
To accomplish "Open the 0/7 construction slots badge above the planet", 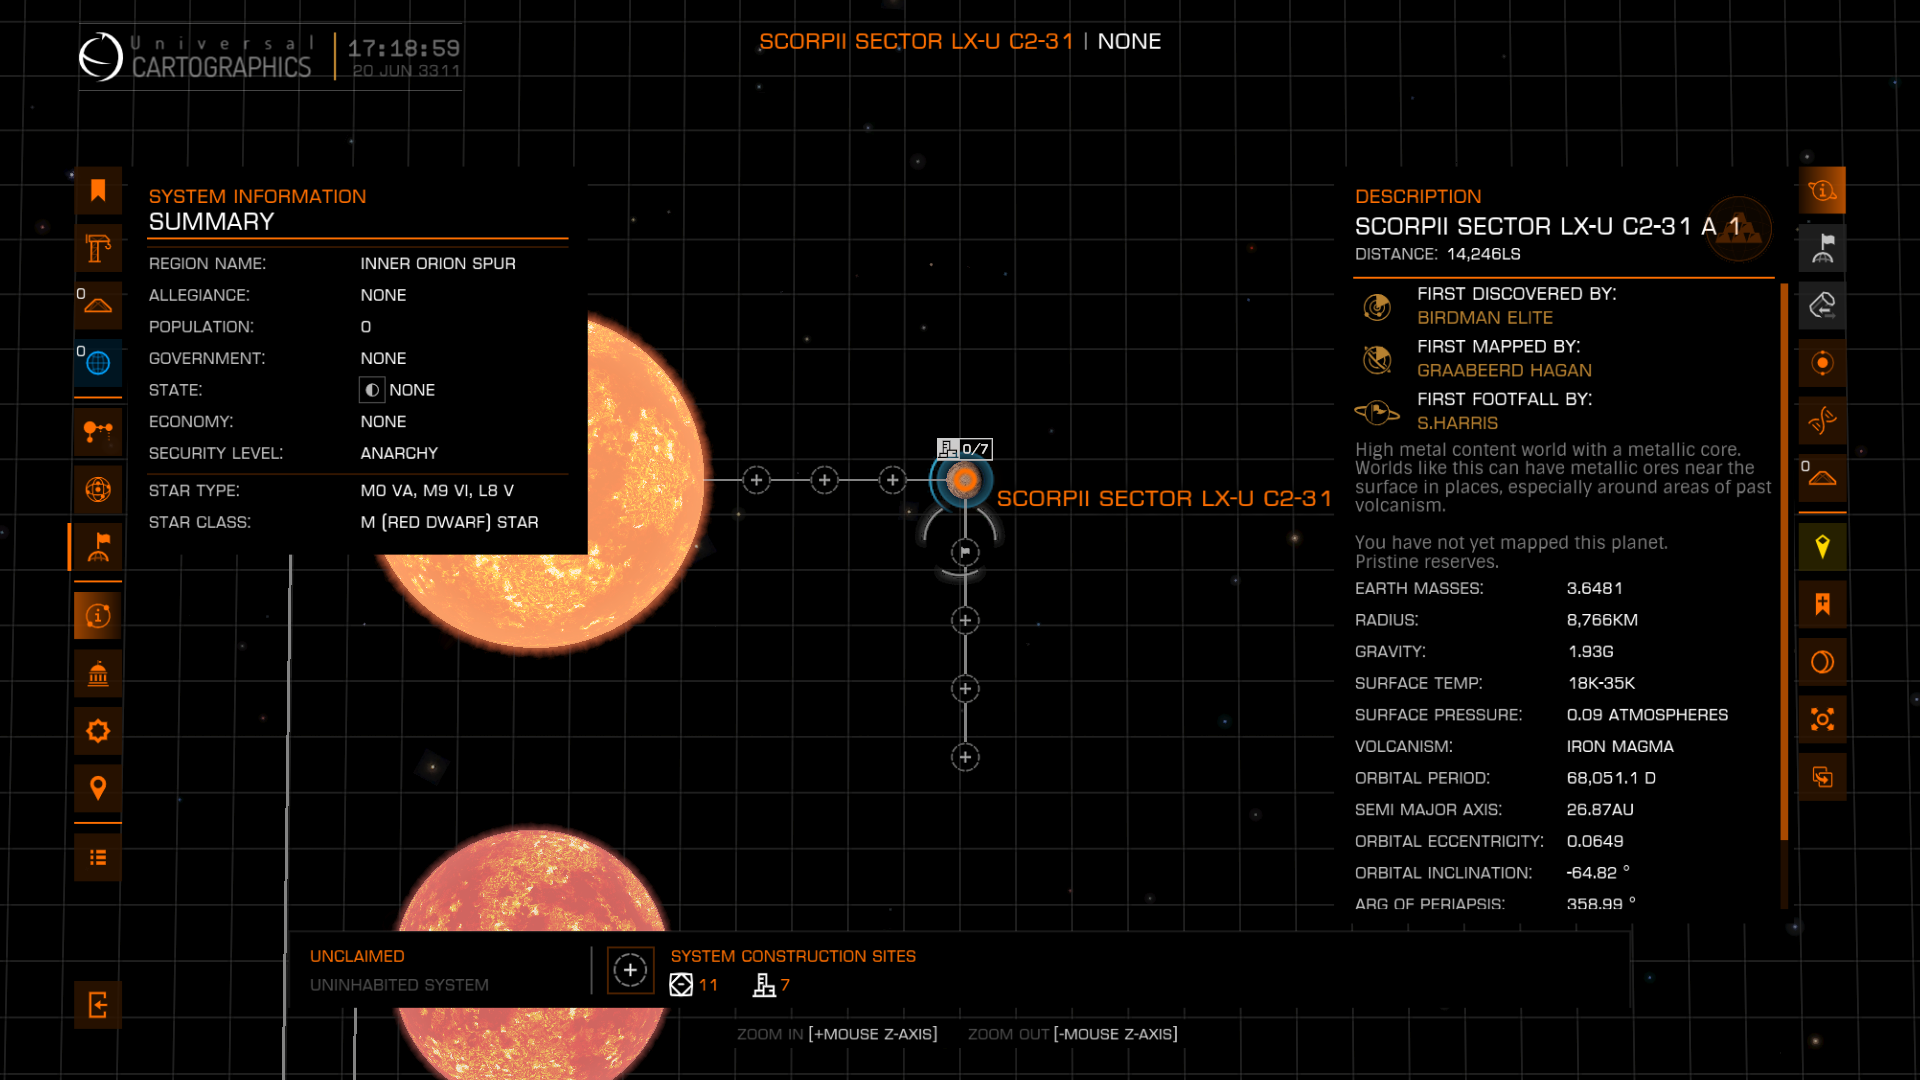I will 964,449.
